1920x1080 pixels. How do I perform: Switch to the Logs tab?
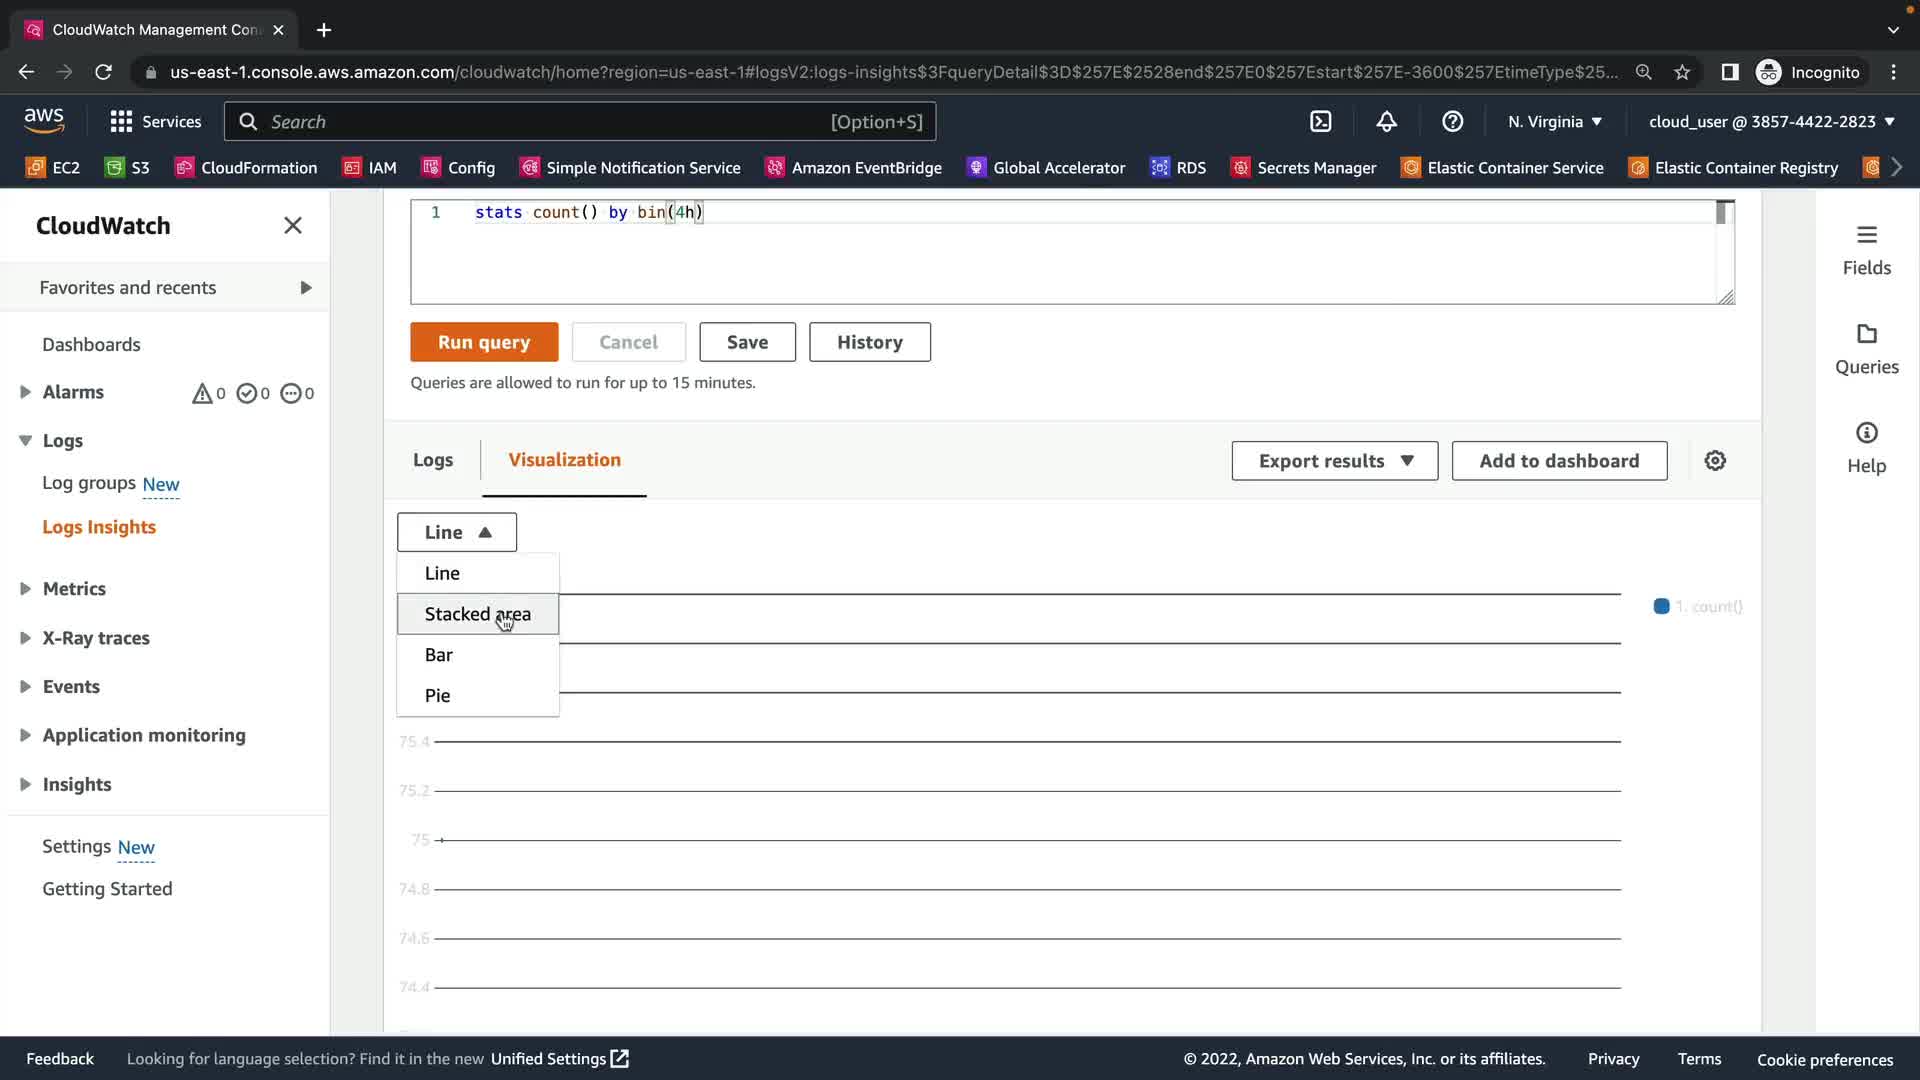tap(432, 460)
